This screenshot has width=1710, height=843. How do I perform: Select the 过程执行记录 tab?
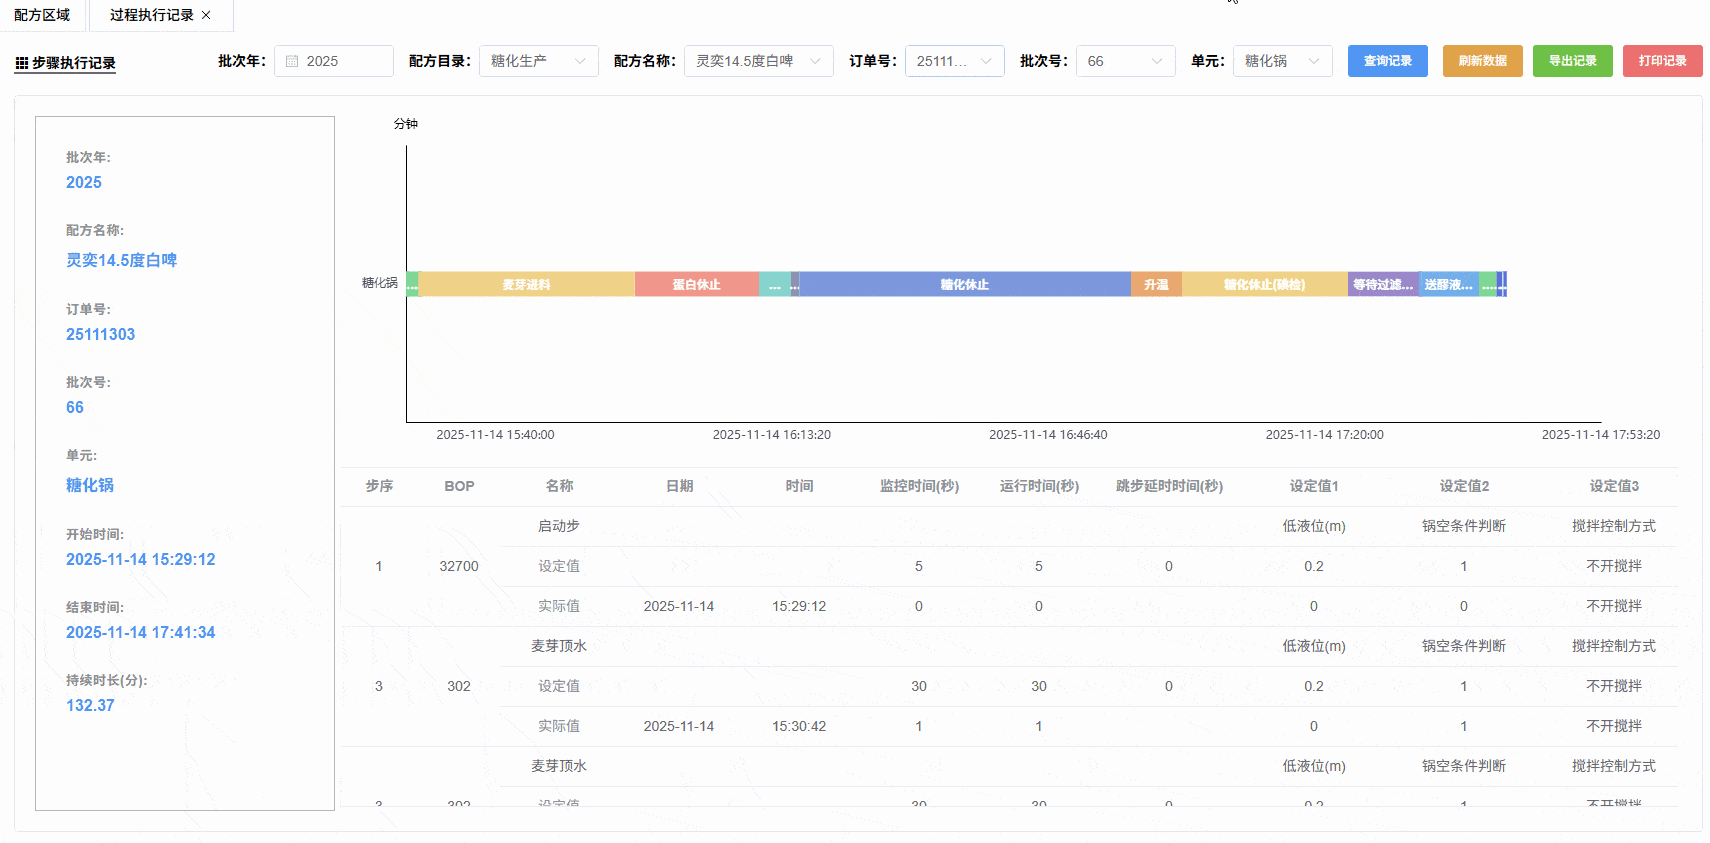click(x=151, y=15)
